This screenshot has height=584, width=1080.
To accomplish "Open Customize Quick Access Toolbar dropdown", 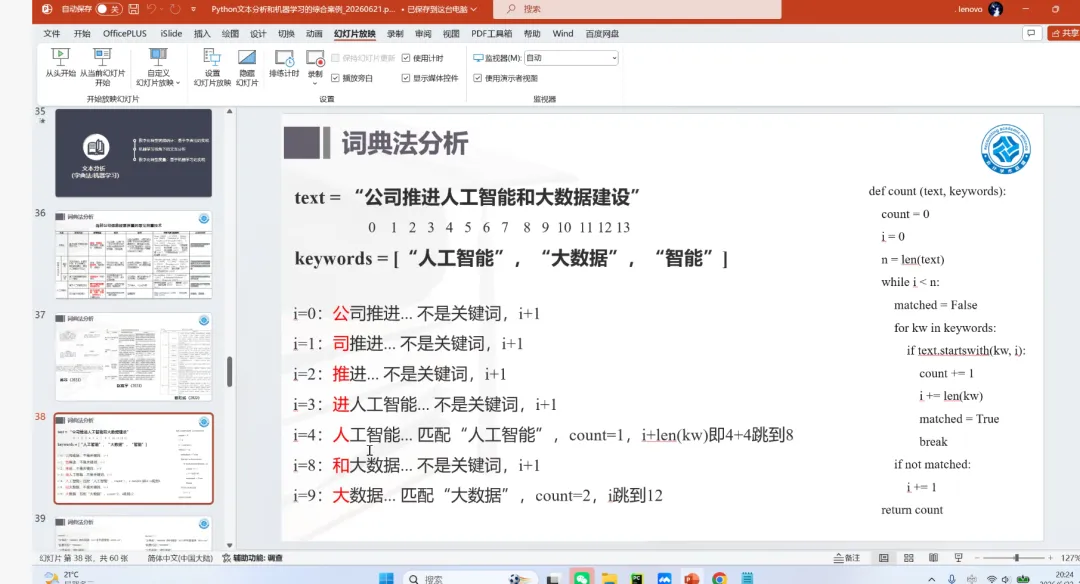I will (194, 9).
